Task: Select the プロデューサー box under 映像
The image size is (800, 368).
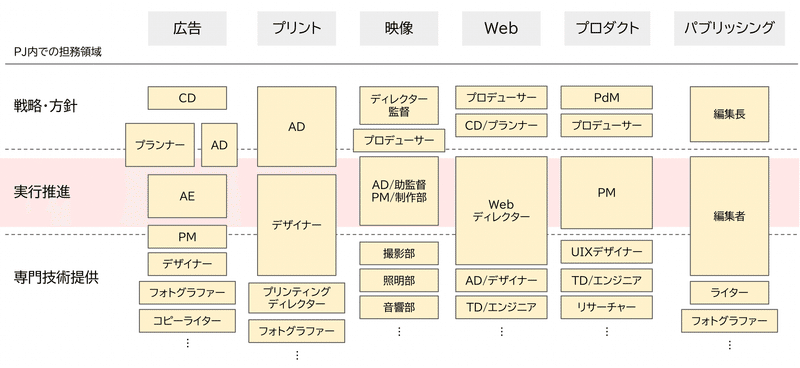Action: pyautogui.click(x=399, y=140)
